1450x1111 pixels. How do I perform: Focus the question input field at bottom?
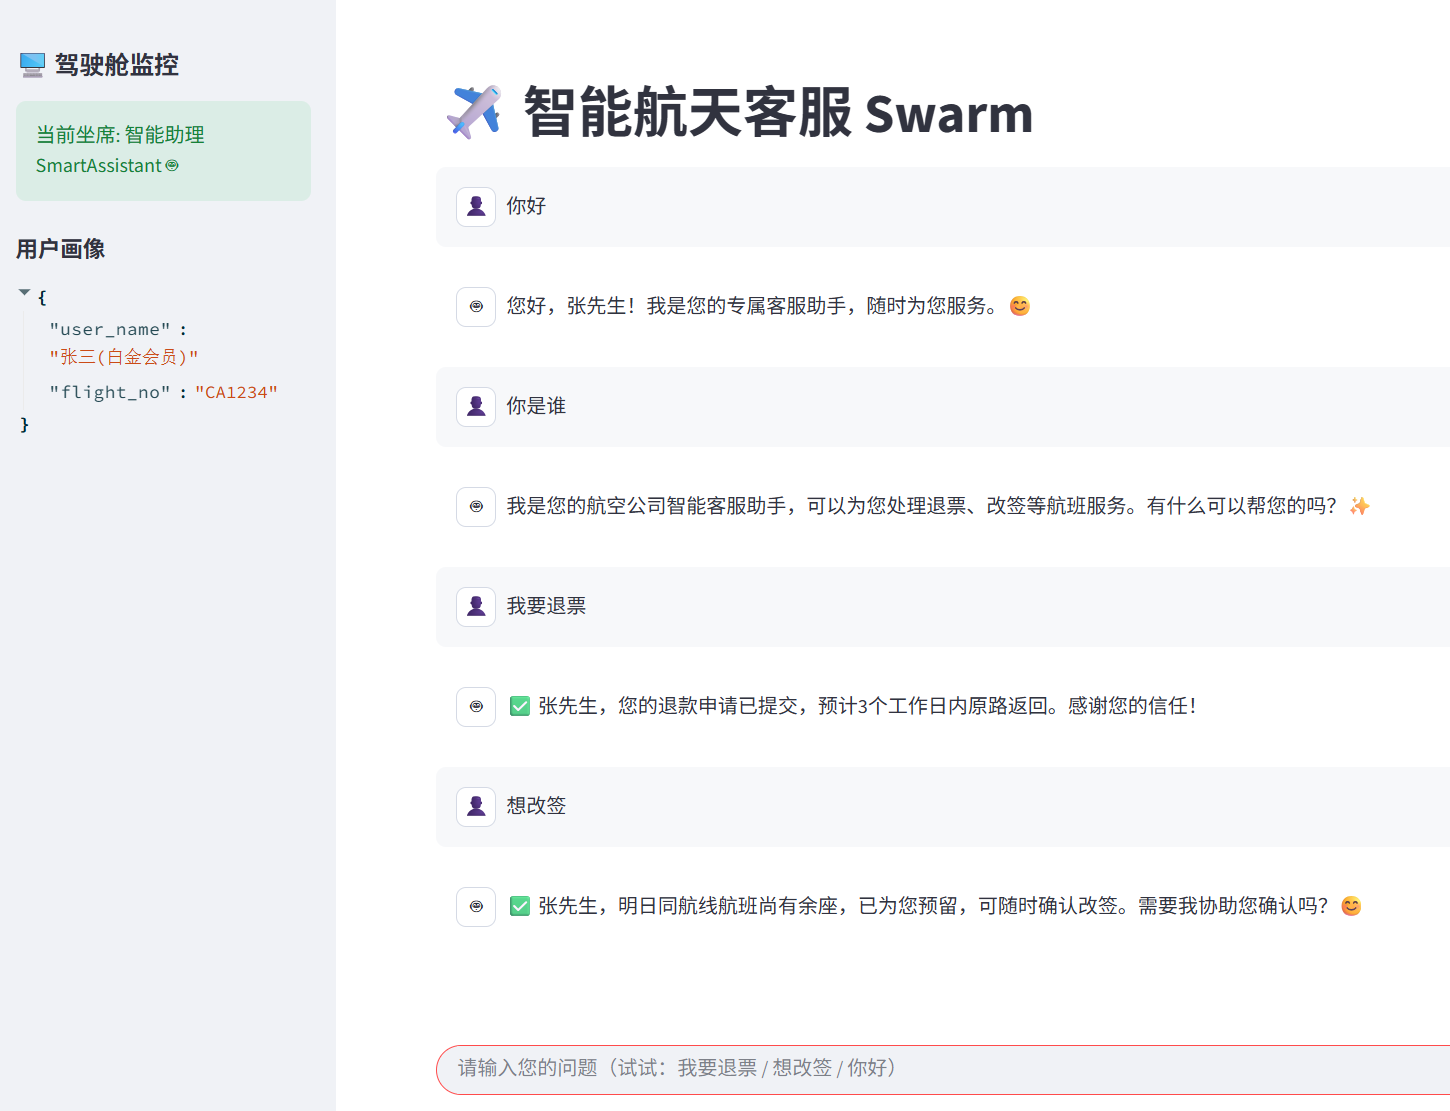943,1069
